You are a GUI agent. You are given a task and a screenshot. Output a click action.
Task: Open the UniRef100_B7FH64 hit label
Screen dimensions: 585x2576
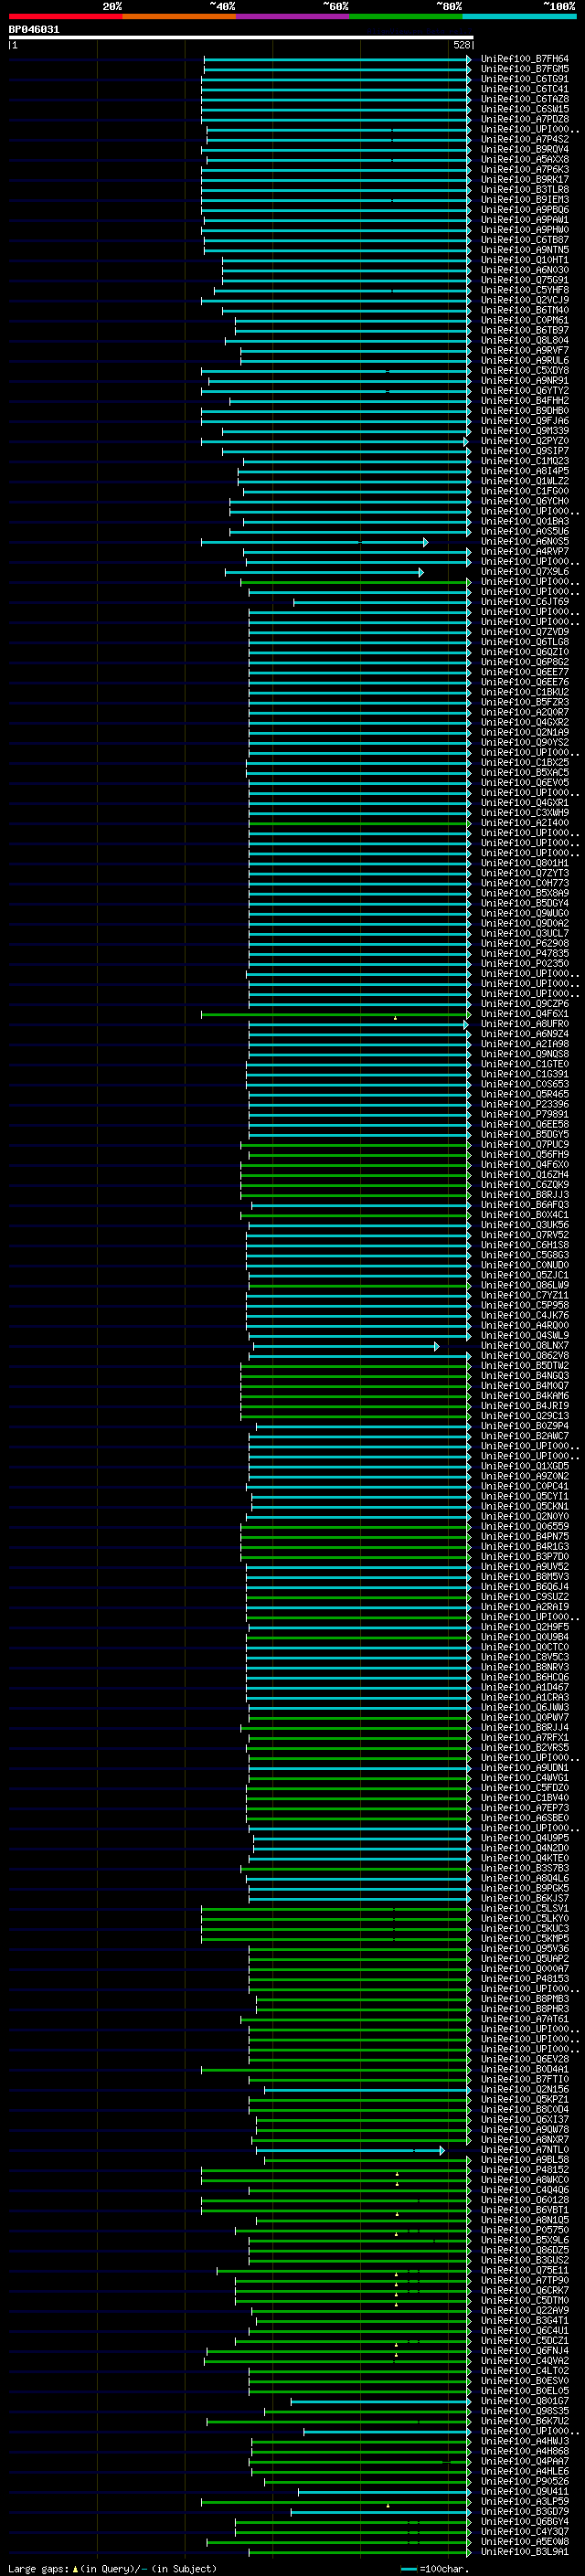[x=524, y=59]
